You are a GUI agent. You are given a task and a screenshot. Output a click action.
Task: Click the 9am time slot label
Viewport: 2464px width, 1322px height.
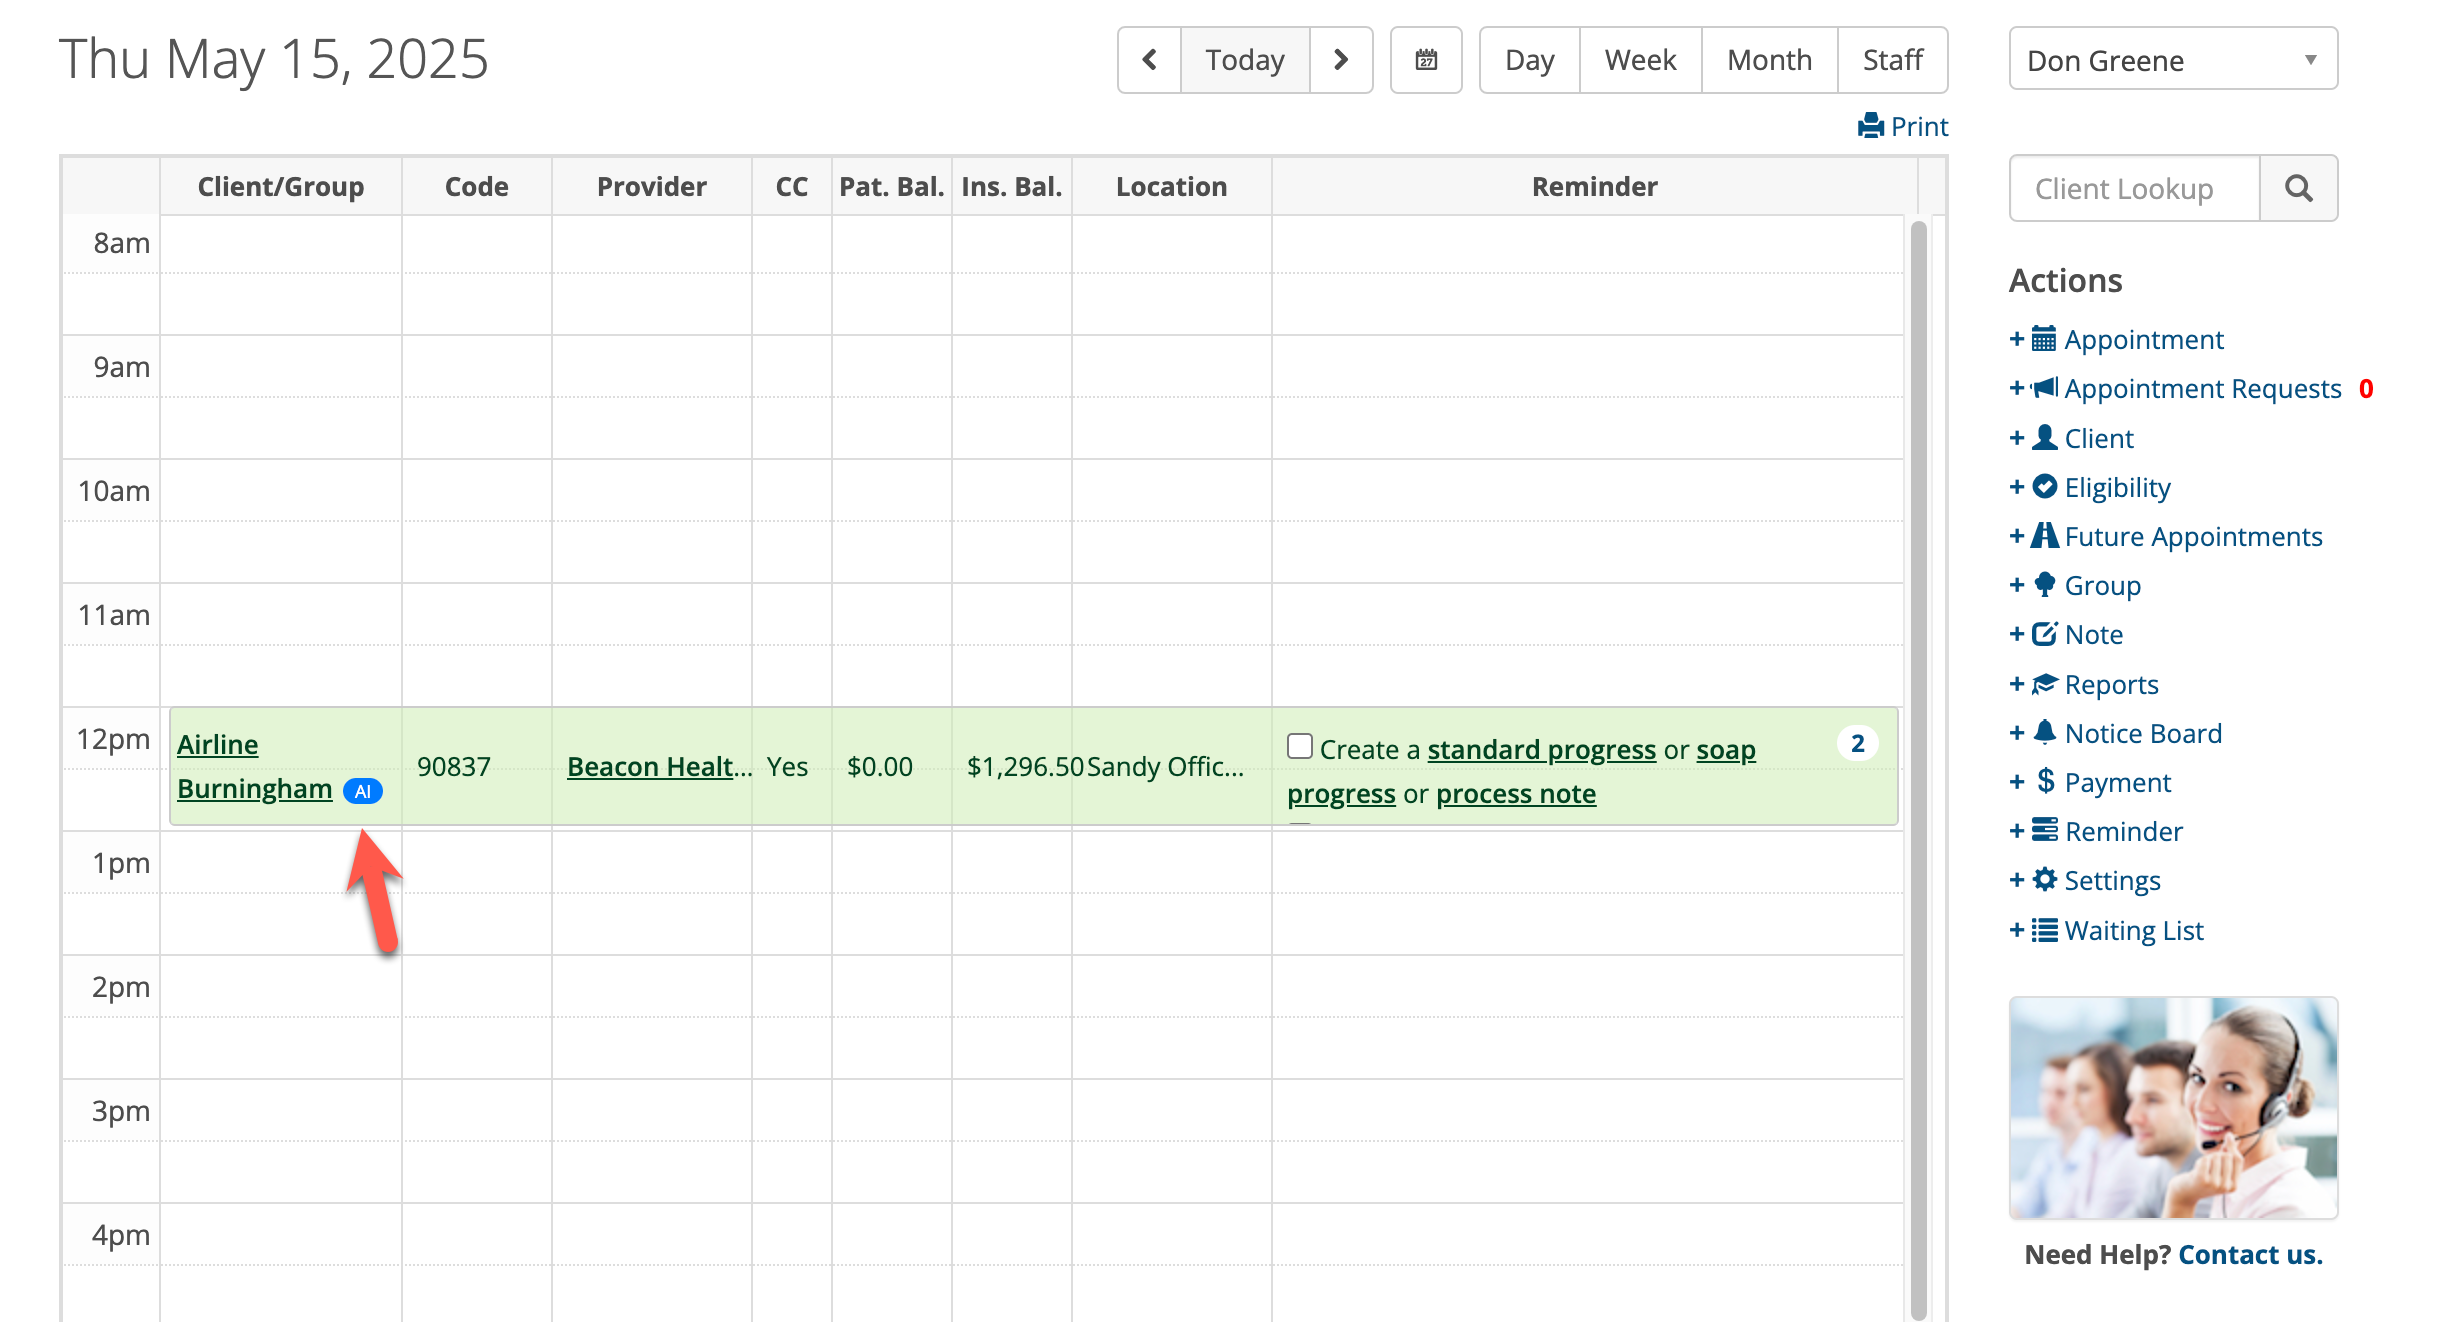[x=121, y=367]
